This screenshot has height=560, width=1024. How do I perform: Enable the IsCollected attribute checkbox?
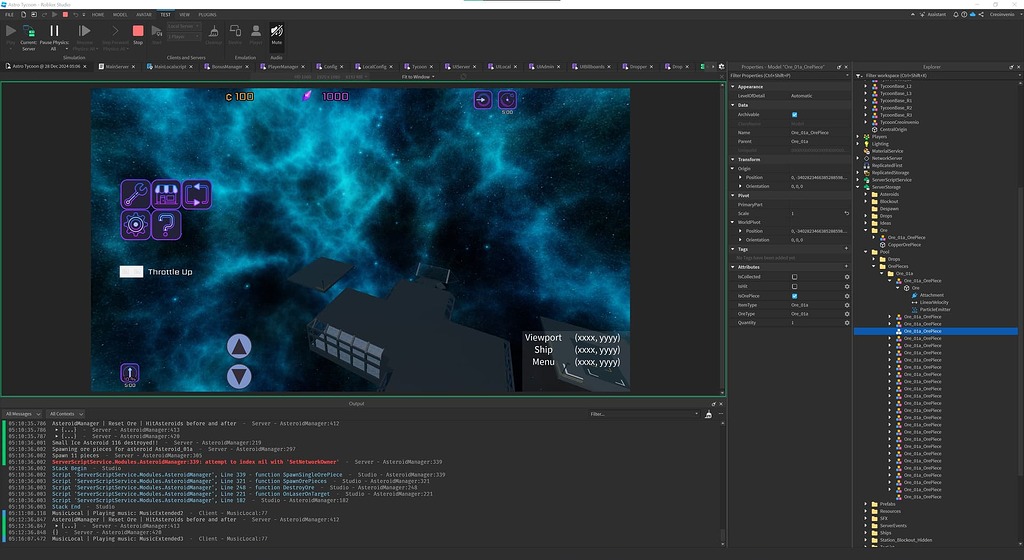(795, 277)
